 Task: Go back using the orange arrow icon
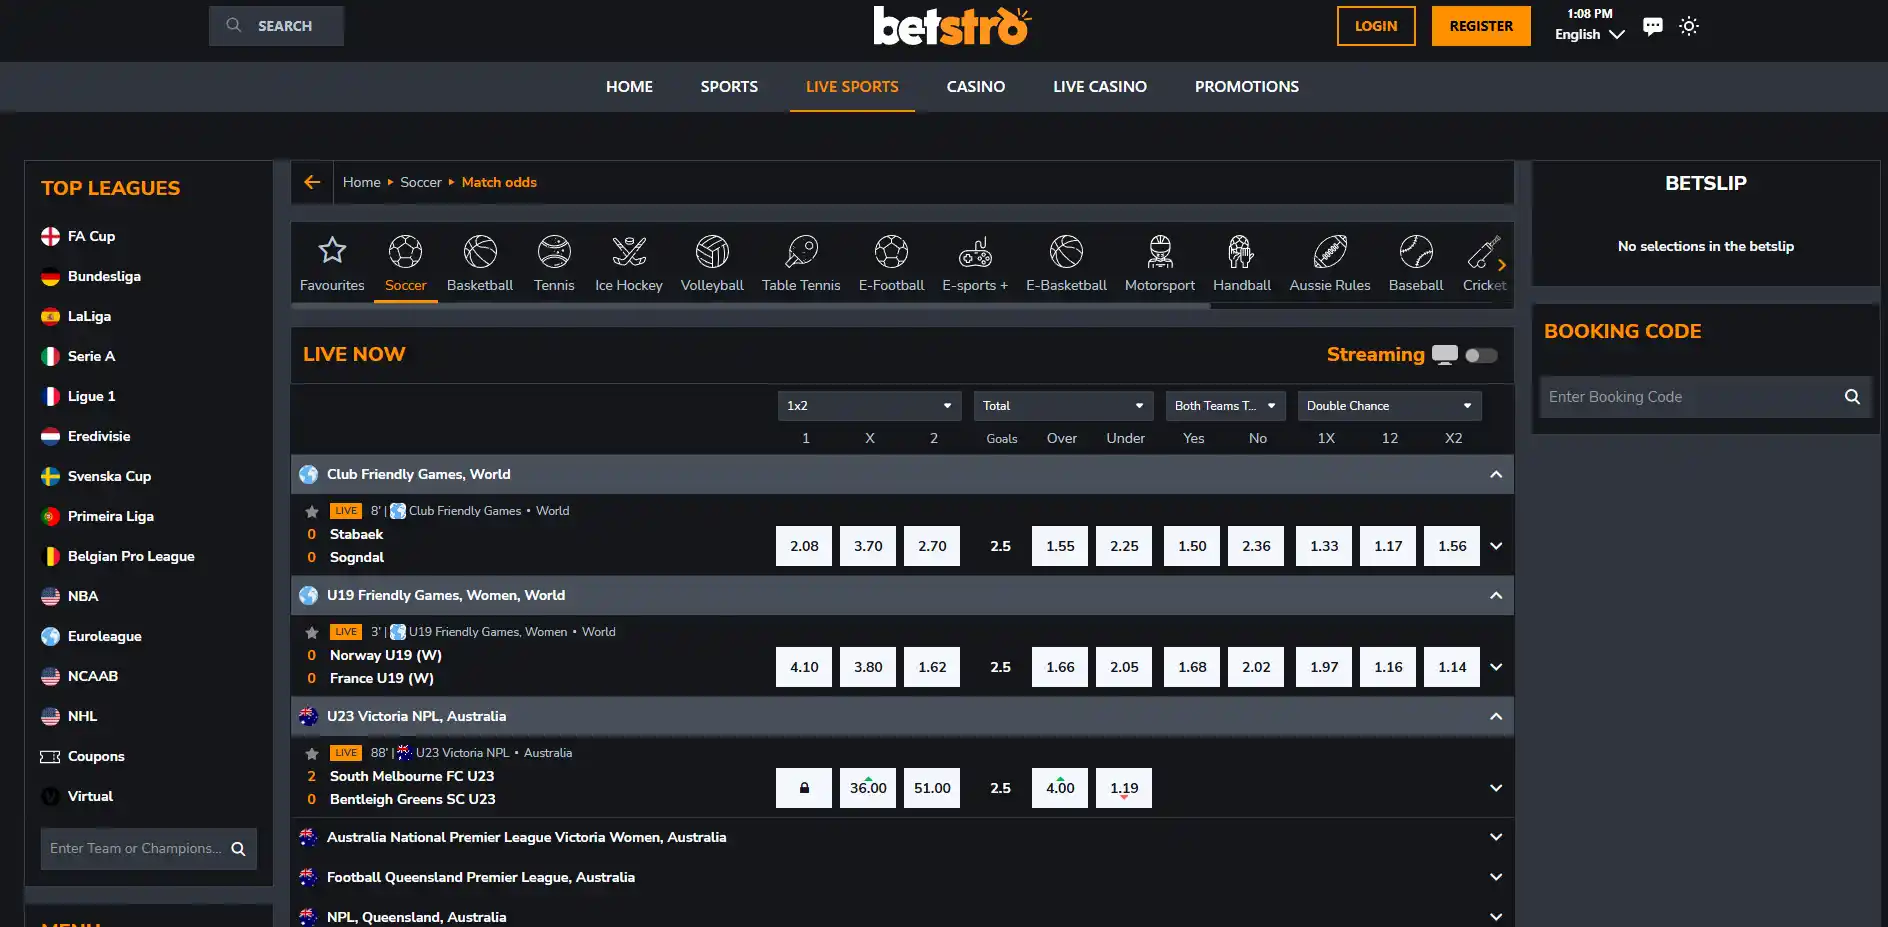pos(312,182)
